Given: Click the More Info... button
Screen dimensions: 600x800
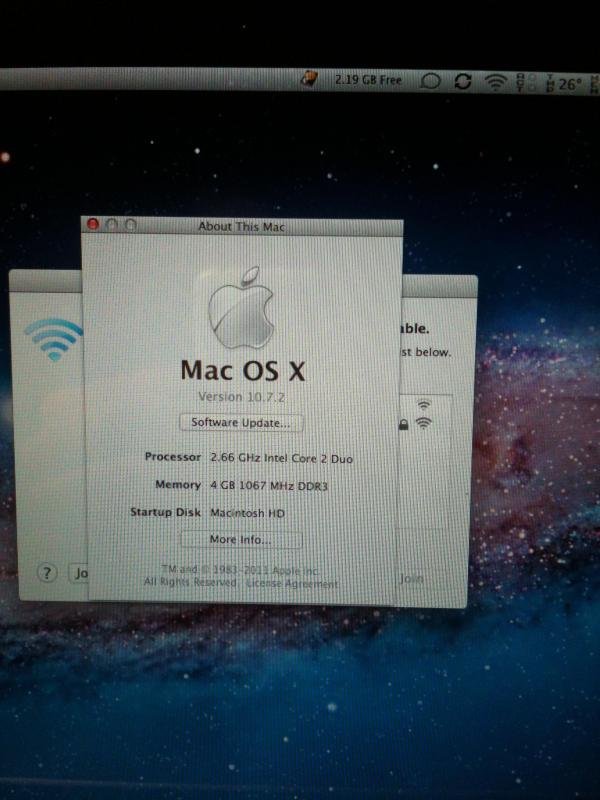Looking at the screenshot, I should pyautogui.click(x=241, y=540).
